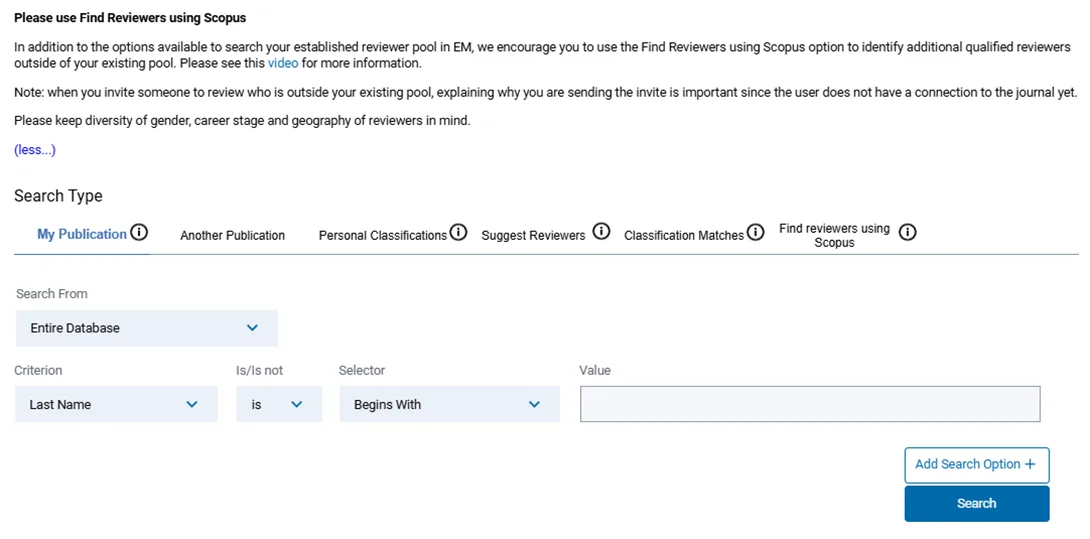Click info icon beside Suggest Reviewers
Viewport: 1090px width, 539px height.
[x=601, y=232]
